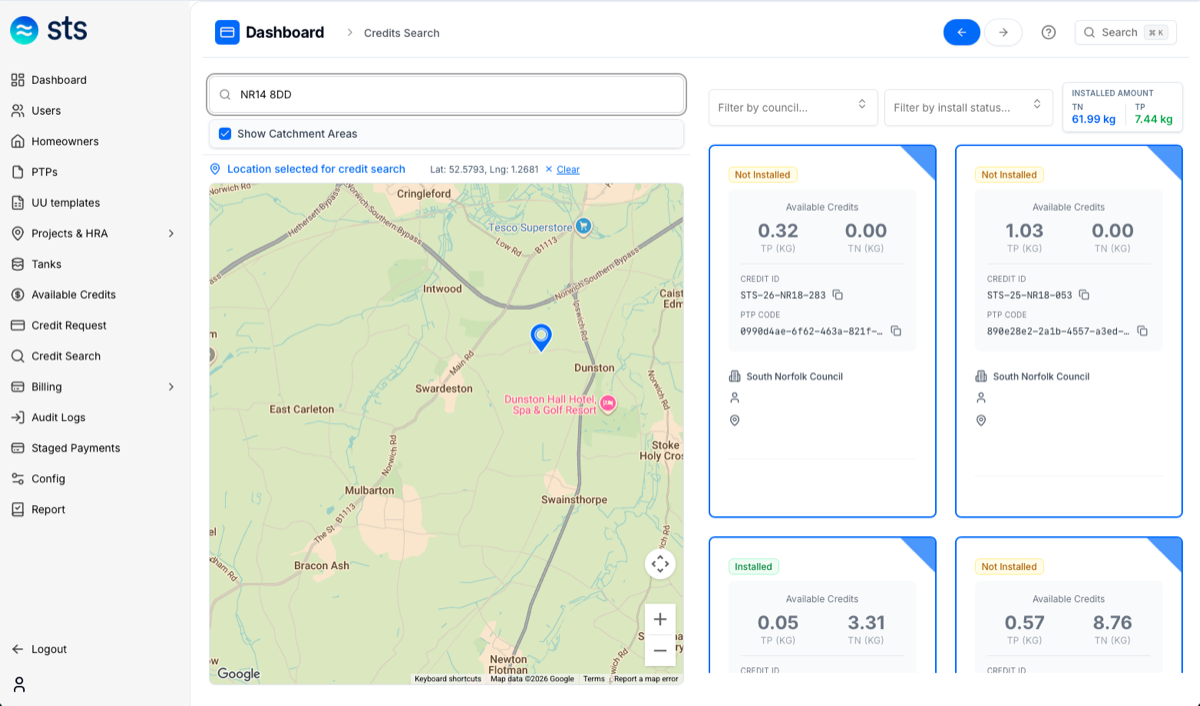Click 3.31 TN value on Installed card

point(866,623)
